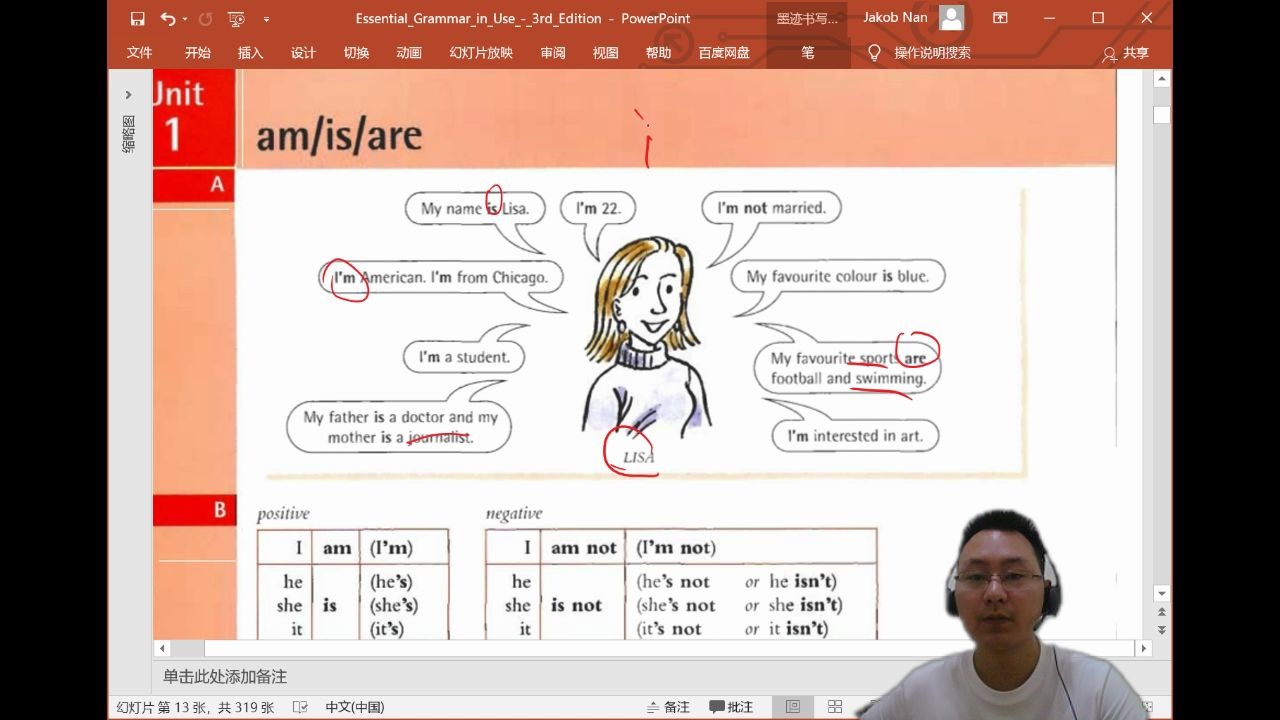
Task: Open the 审阅 (Review) ribbon tab
Action: pyautogui.click(x=553, y=53)
